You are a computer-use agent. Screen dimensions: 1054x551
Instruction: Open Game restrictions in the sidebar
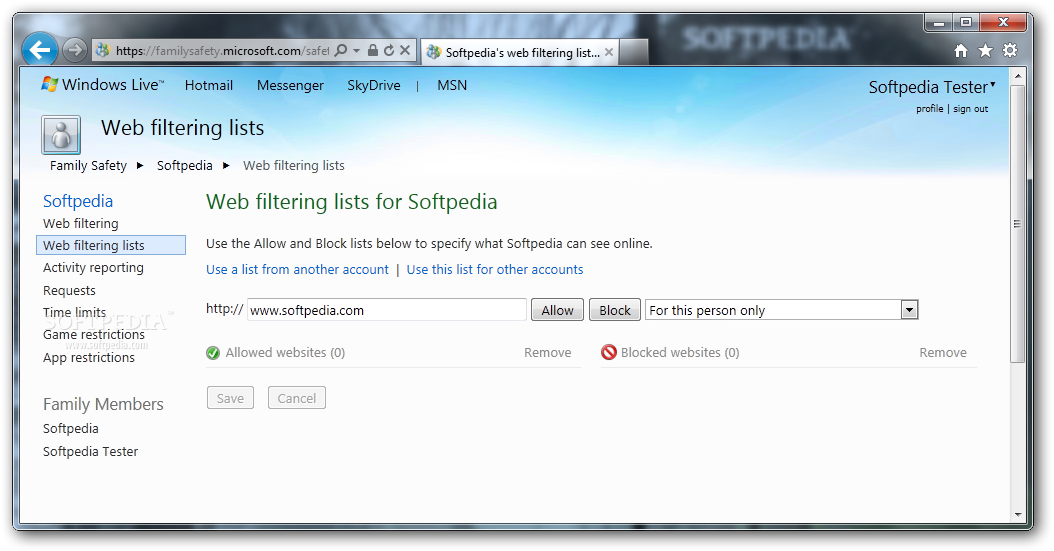[94, 335]
